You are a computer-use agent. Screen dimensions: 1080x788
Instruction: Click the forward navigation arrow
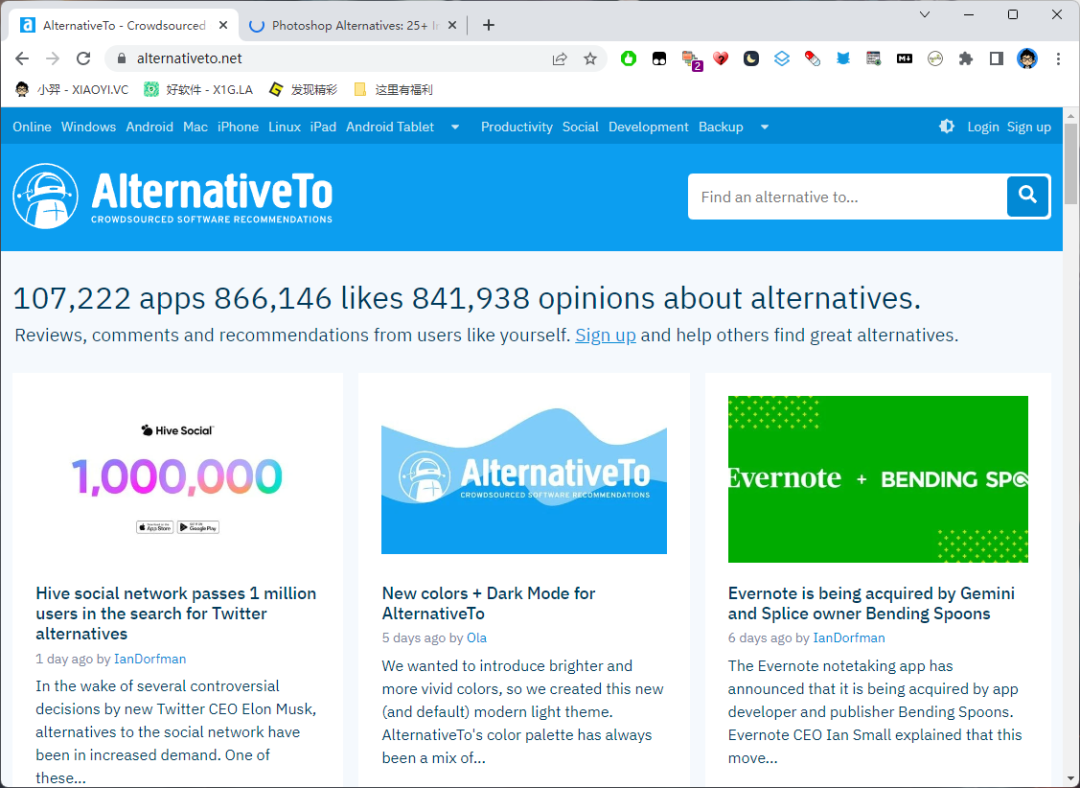click(52, 59)
